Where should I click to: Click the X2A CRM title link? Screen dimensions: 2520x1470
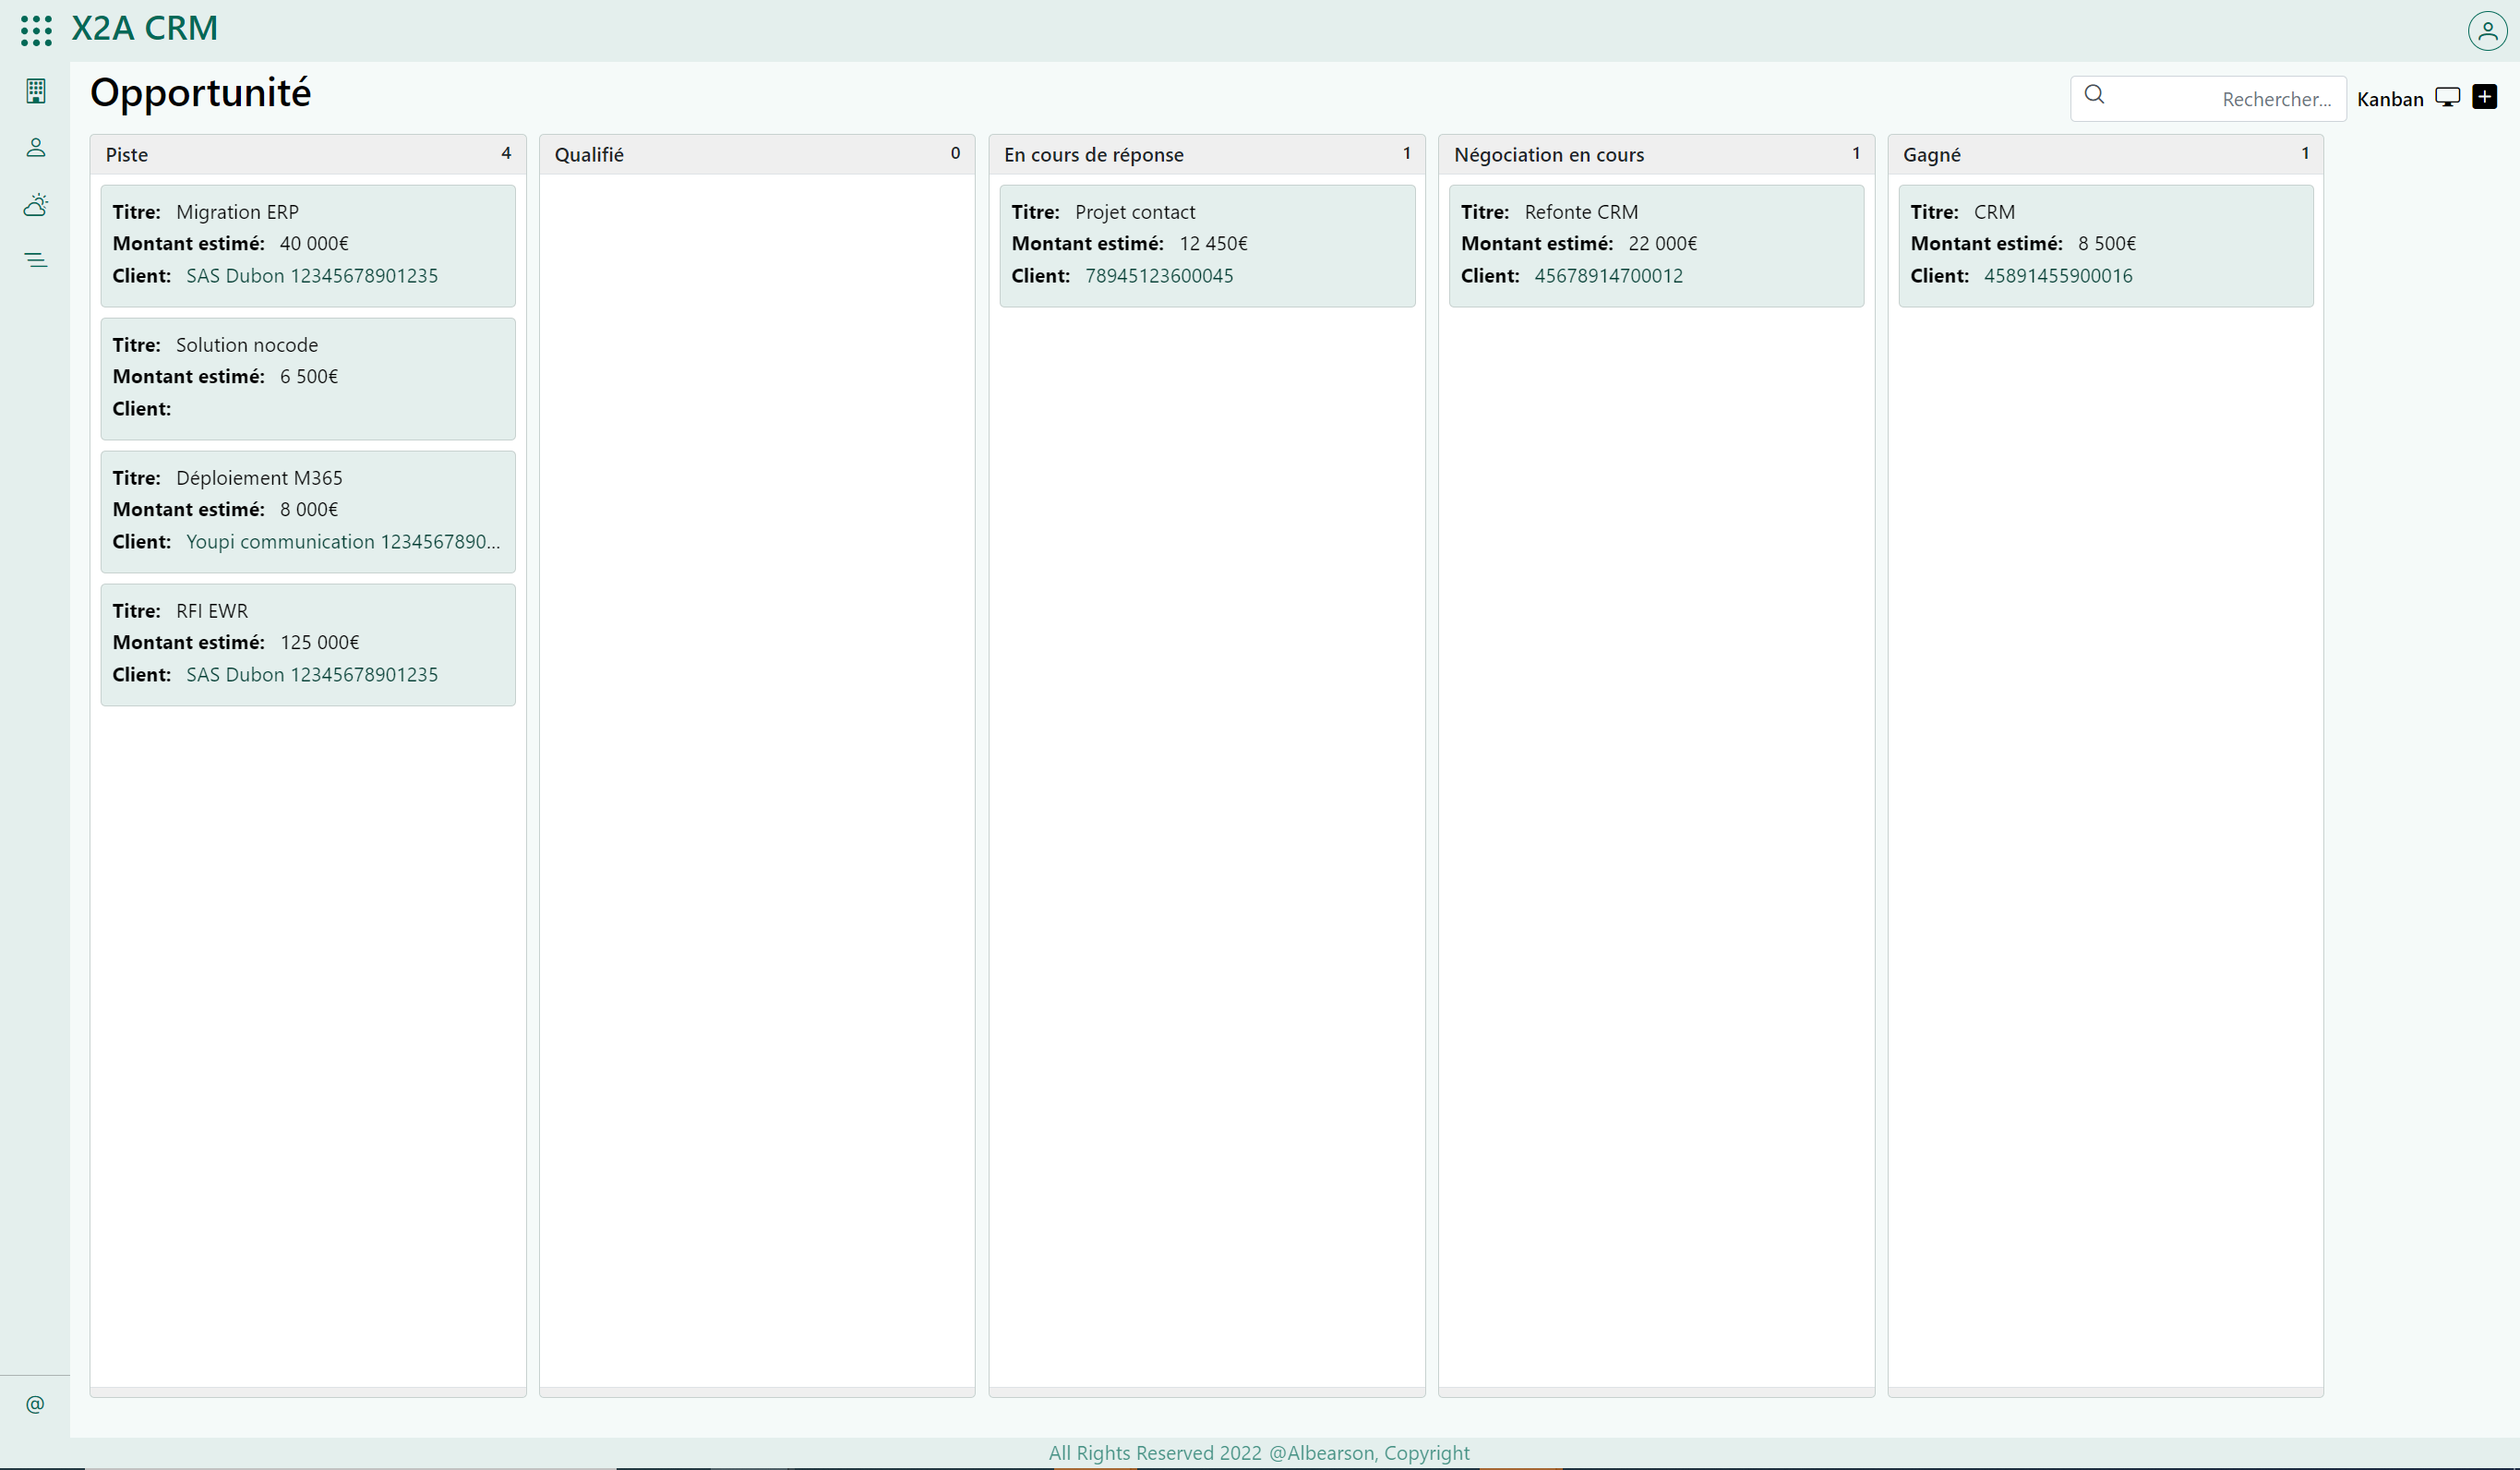[x=144, y=28]
